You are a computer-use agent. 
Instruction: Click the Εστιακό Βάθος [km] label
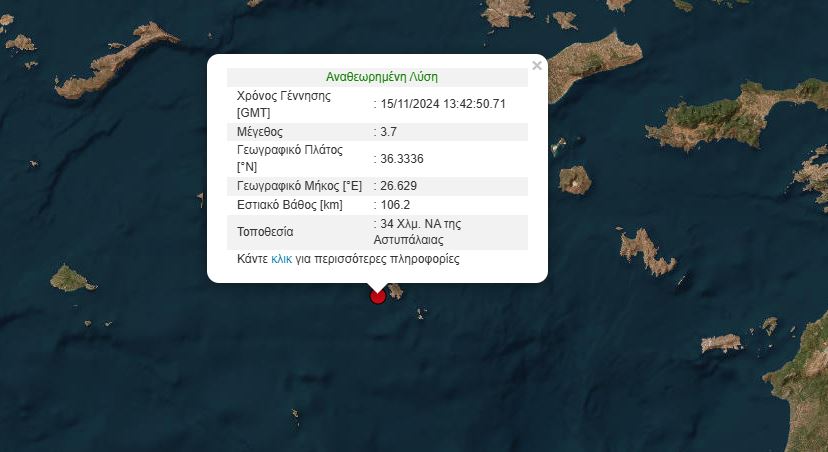coord(290,205)
